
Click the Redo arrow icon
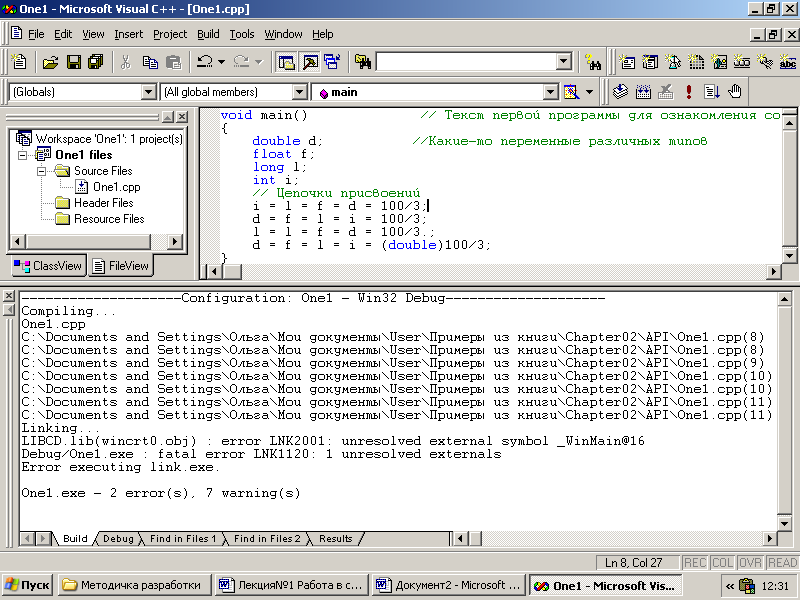pos(241,62)
